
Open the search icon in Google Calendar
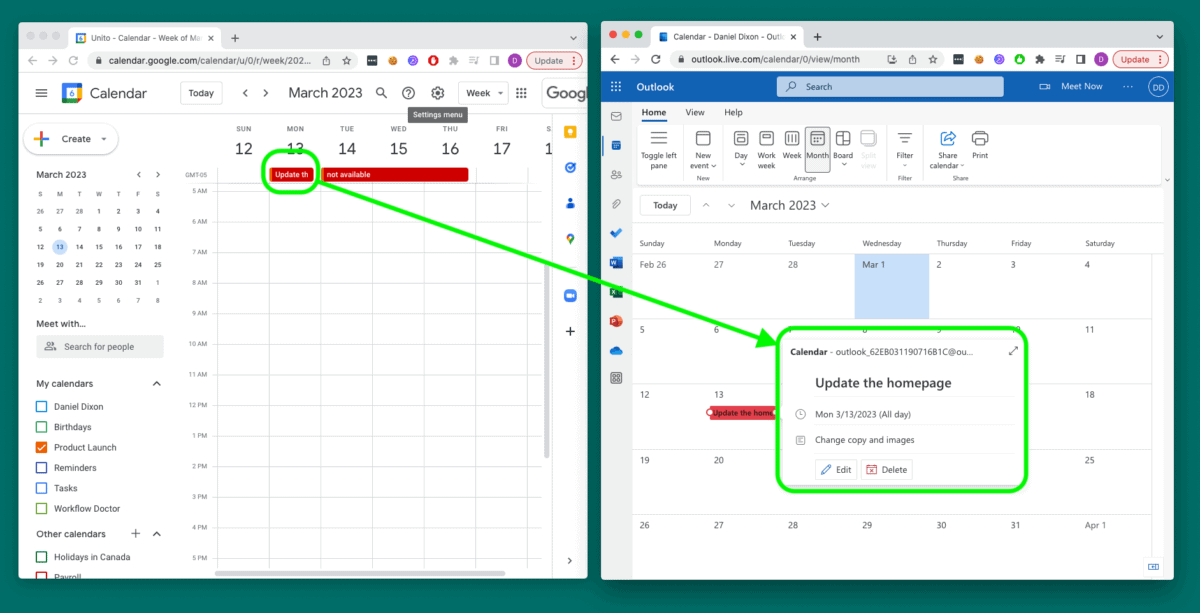[x=381, y=92]
